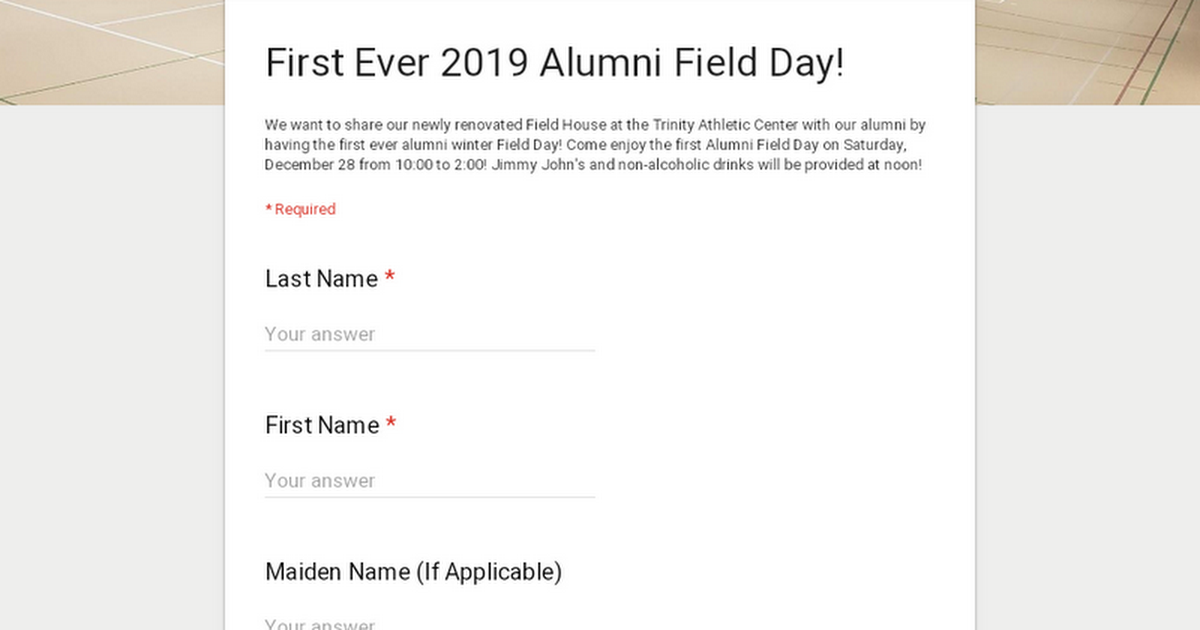Click the gym floor banner image left of form

coord(110,50)
